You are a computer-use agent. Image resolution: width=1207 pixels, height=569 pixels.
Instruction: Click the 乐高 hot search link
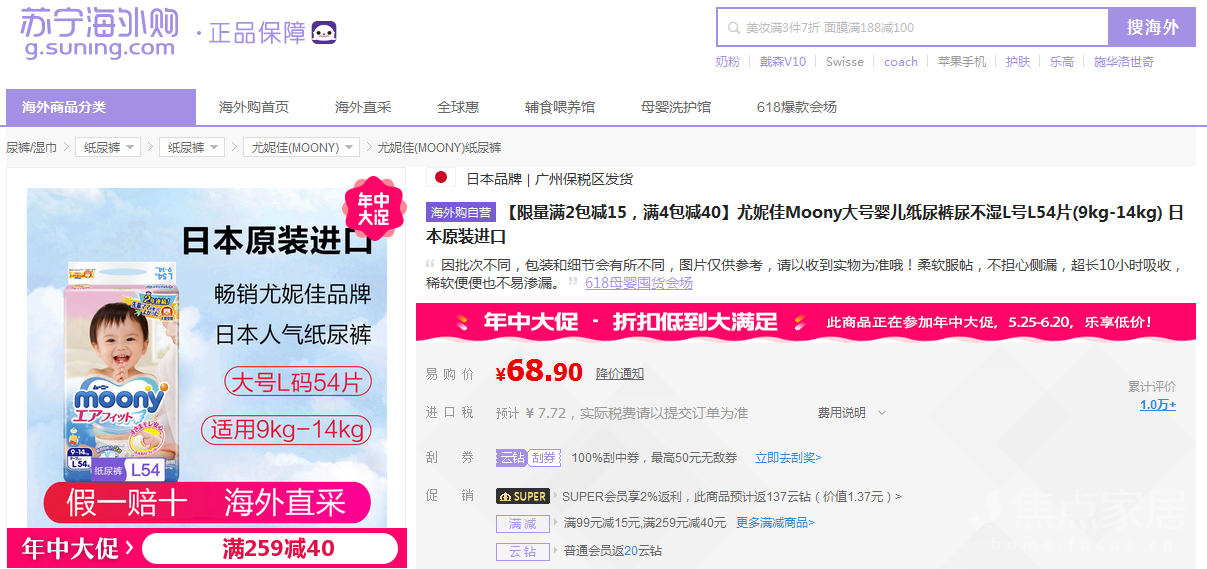click(x=1062, y=62)
